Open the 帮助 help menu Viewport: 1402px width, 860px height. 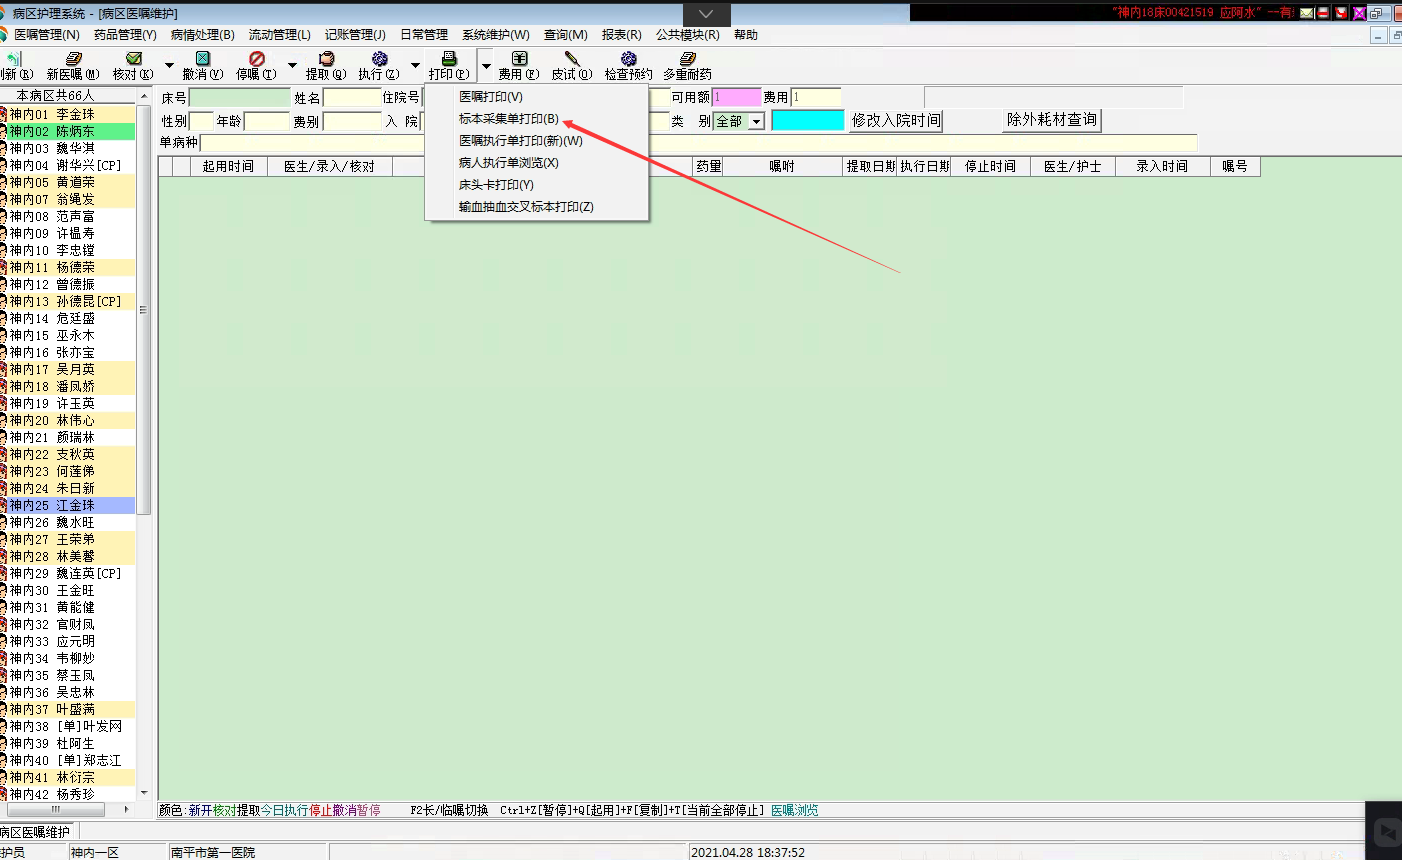click(x=746, y=35)
